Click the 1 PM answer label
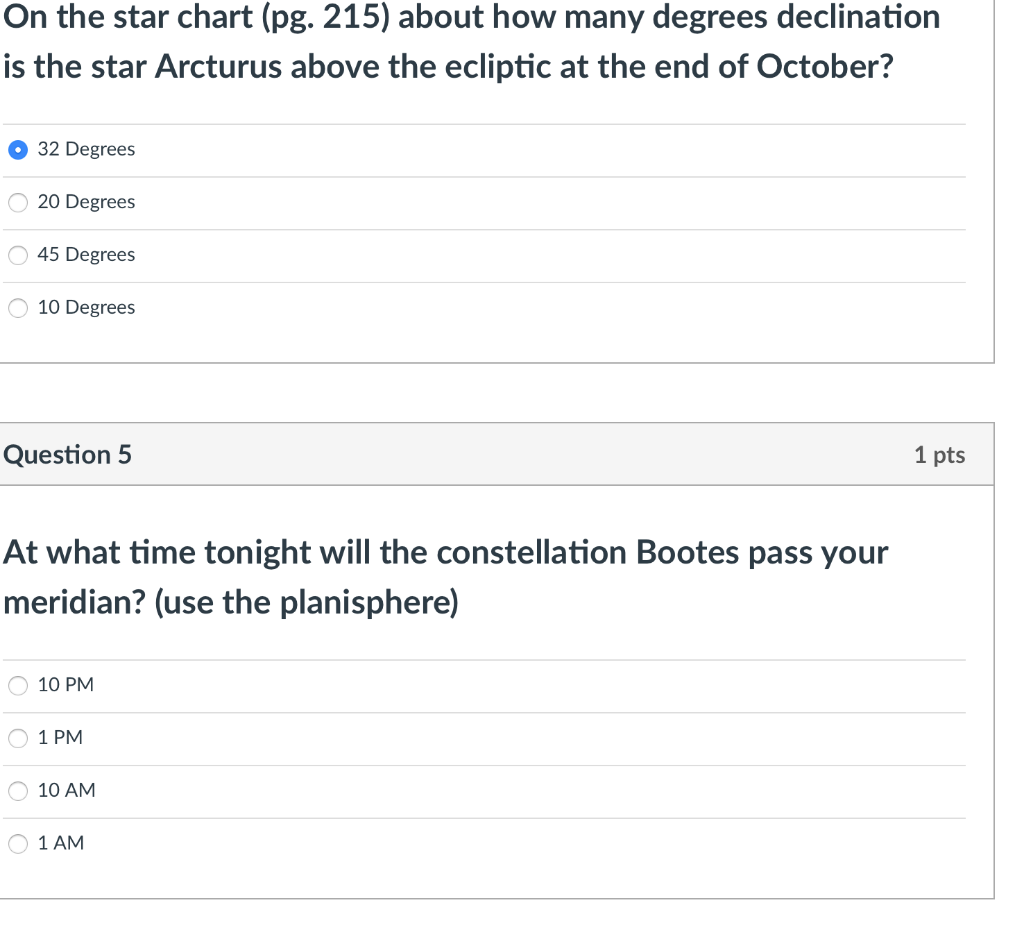This screenshot has width=1024, height=930. coord(58,738)
